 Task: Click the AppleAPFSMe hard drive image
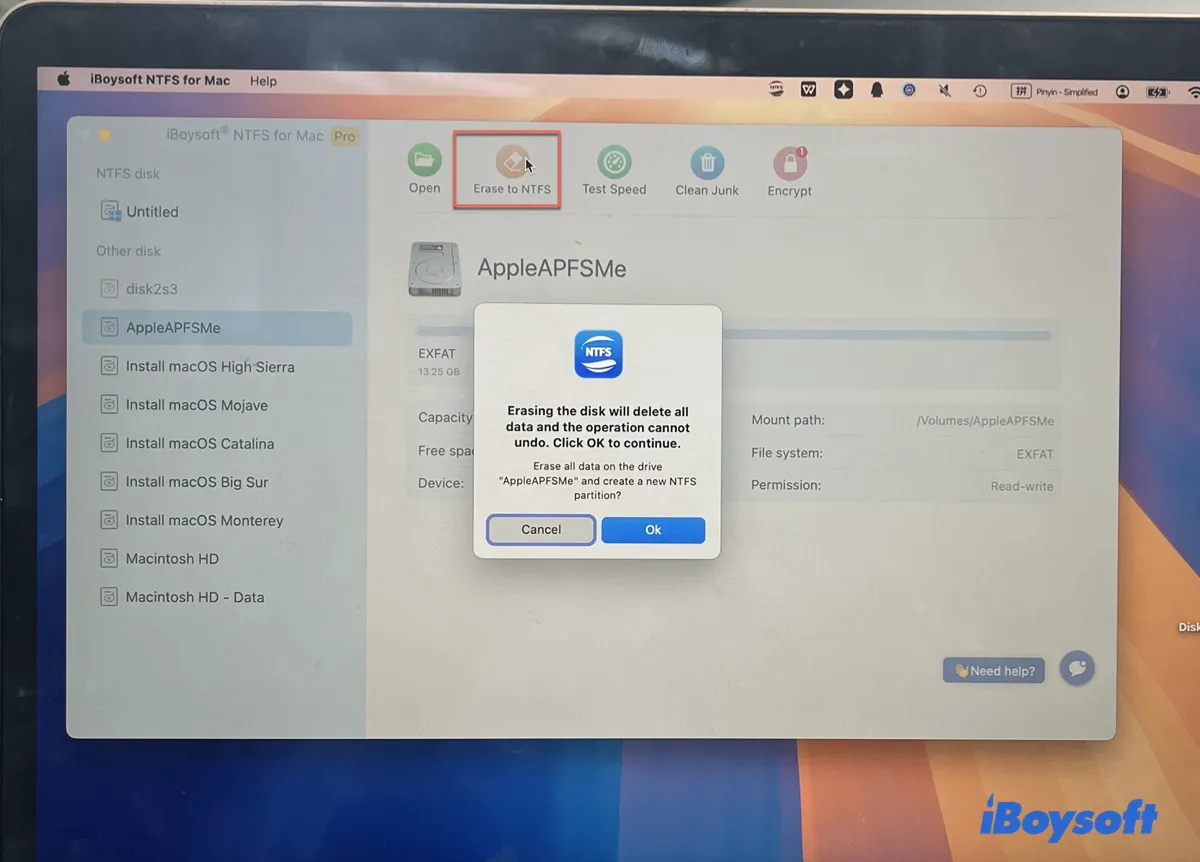434,268
